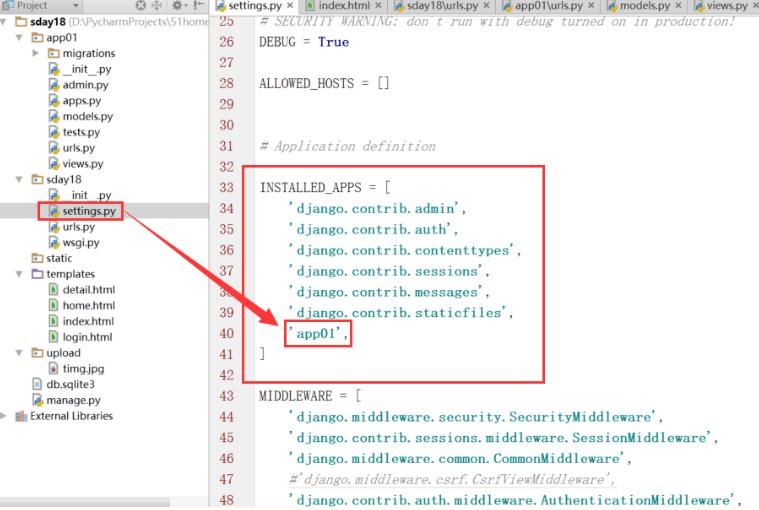This screenshot has width=759, height=510.
Task: Close the sday18\urls.py tab
Action: (x=486, y=5)
